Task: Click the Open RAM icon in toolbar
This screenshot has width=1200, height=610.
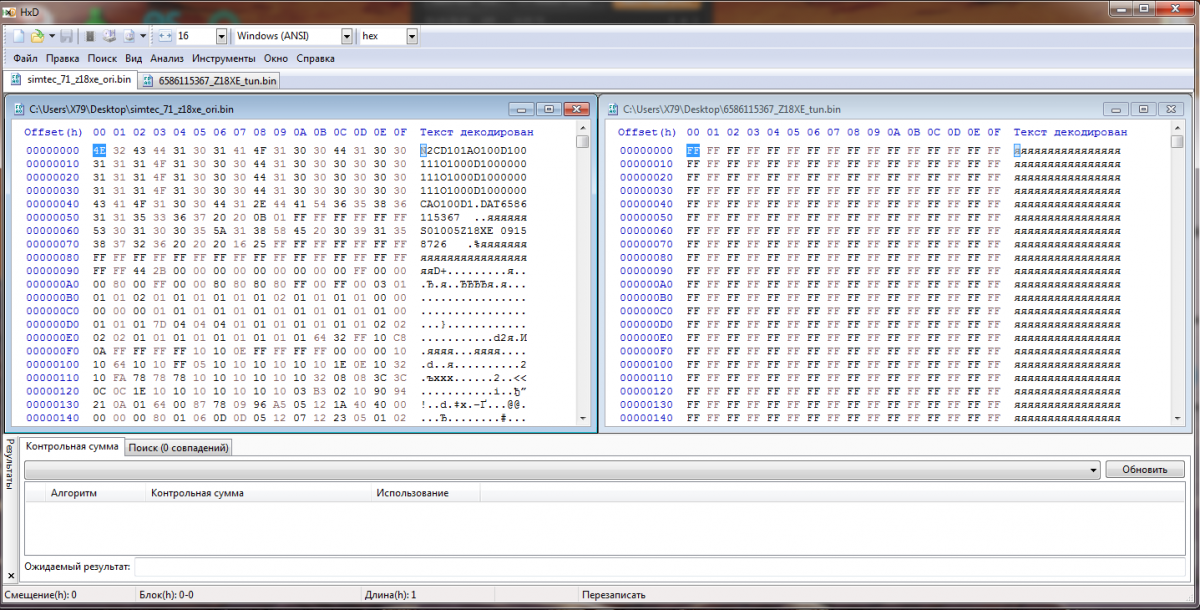Action: click(x=90, y=36)
